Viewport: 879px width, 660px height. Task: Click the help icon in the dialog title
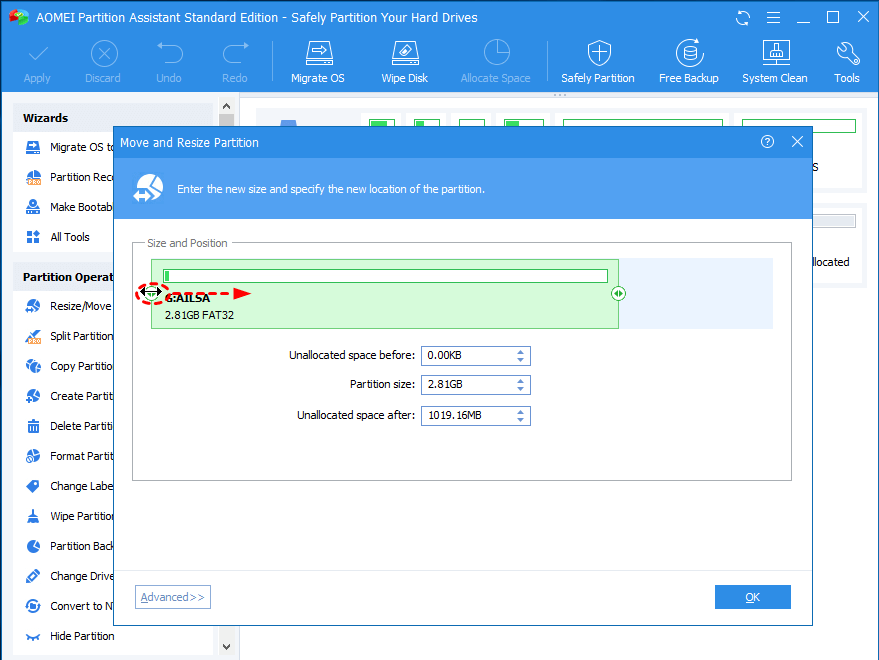click(767, 143)
